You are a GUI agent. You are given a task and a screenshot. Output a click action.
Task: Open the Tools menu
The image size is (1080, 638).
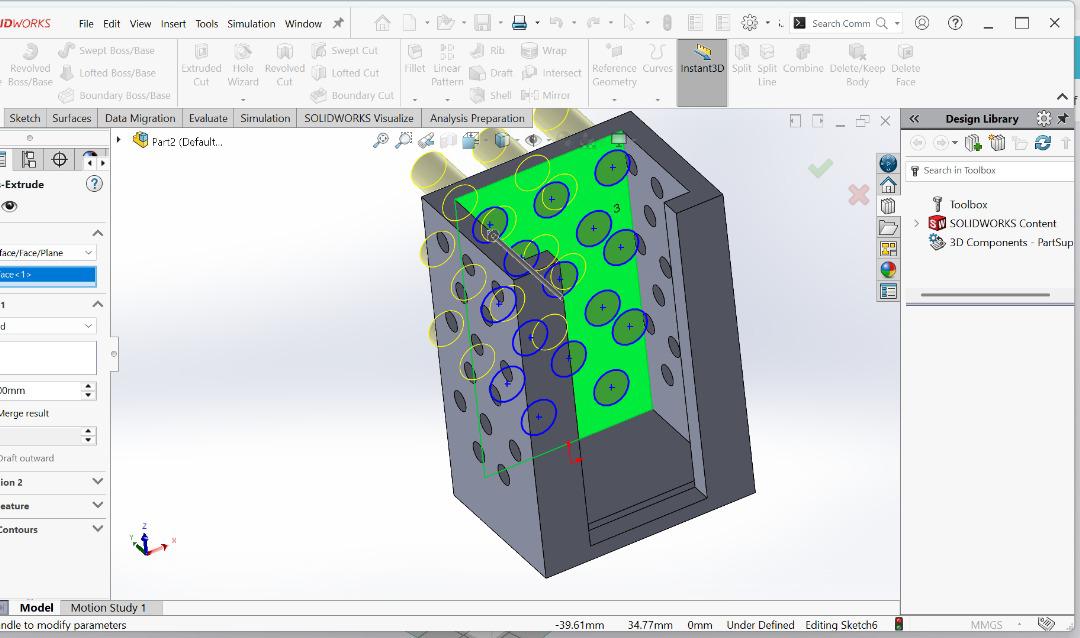207,23
